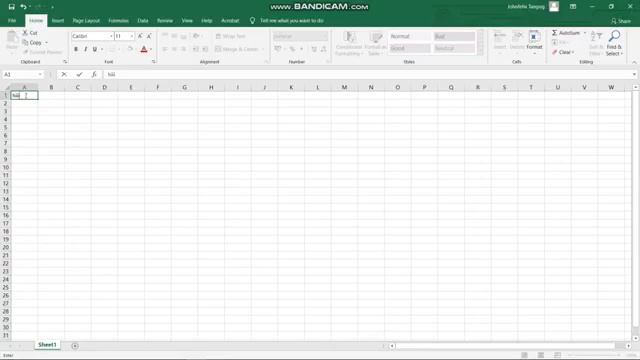Open the Calibri font name dropdown
The image size is (640, 360).
pyautogui.click(x=111, y=36)
